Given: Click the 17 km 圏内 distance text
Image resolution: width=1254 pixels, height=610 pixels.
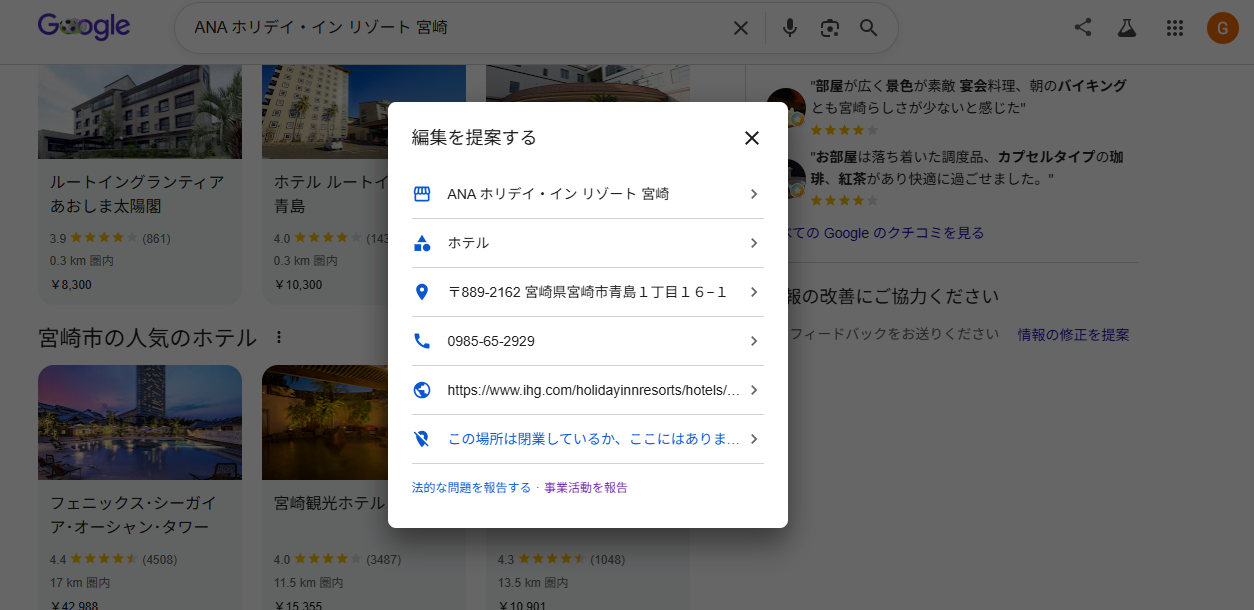Looking at the screenshot, I should coord(80,582).
